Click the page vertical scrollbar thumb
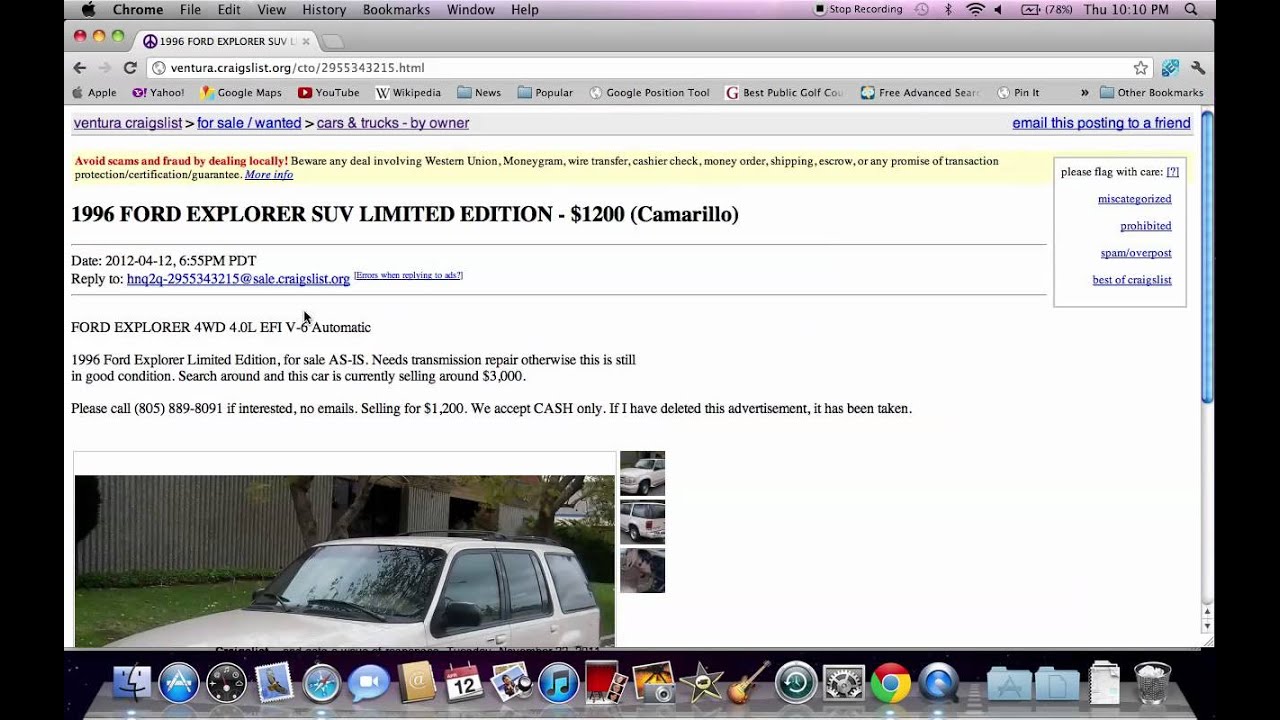This screenshot has height=720, width=1280. point(1207,257)
